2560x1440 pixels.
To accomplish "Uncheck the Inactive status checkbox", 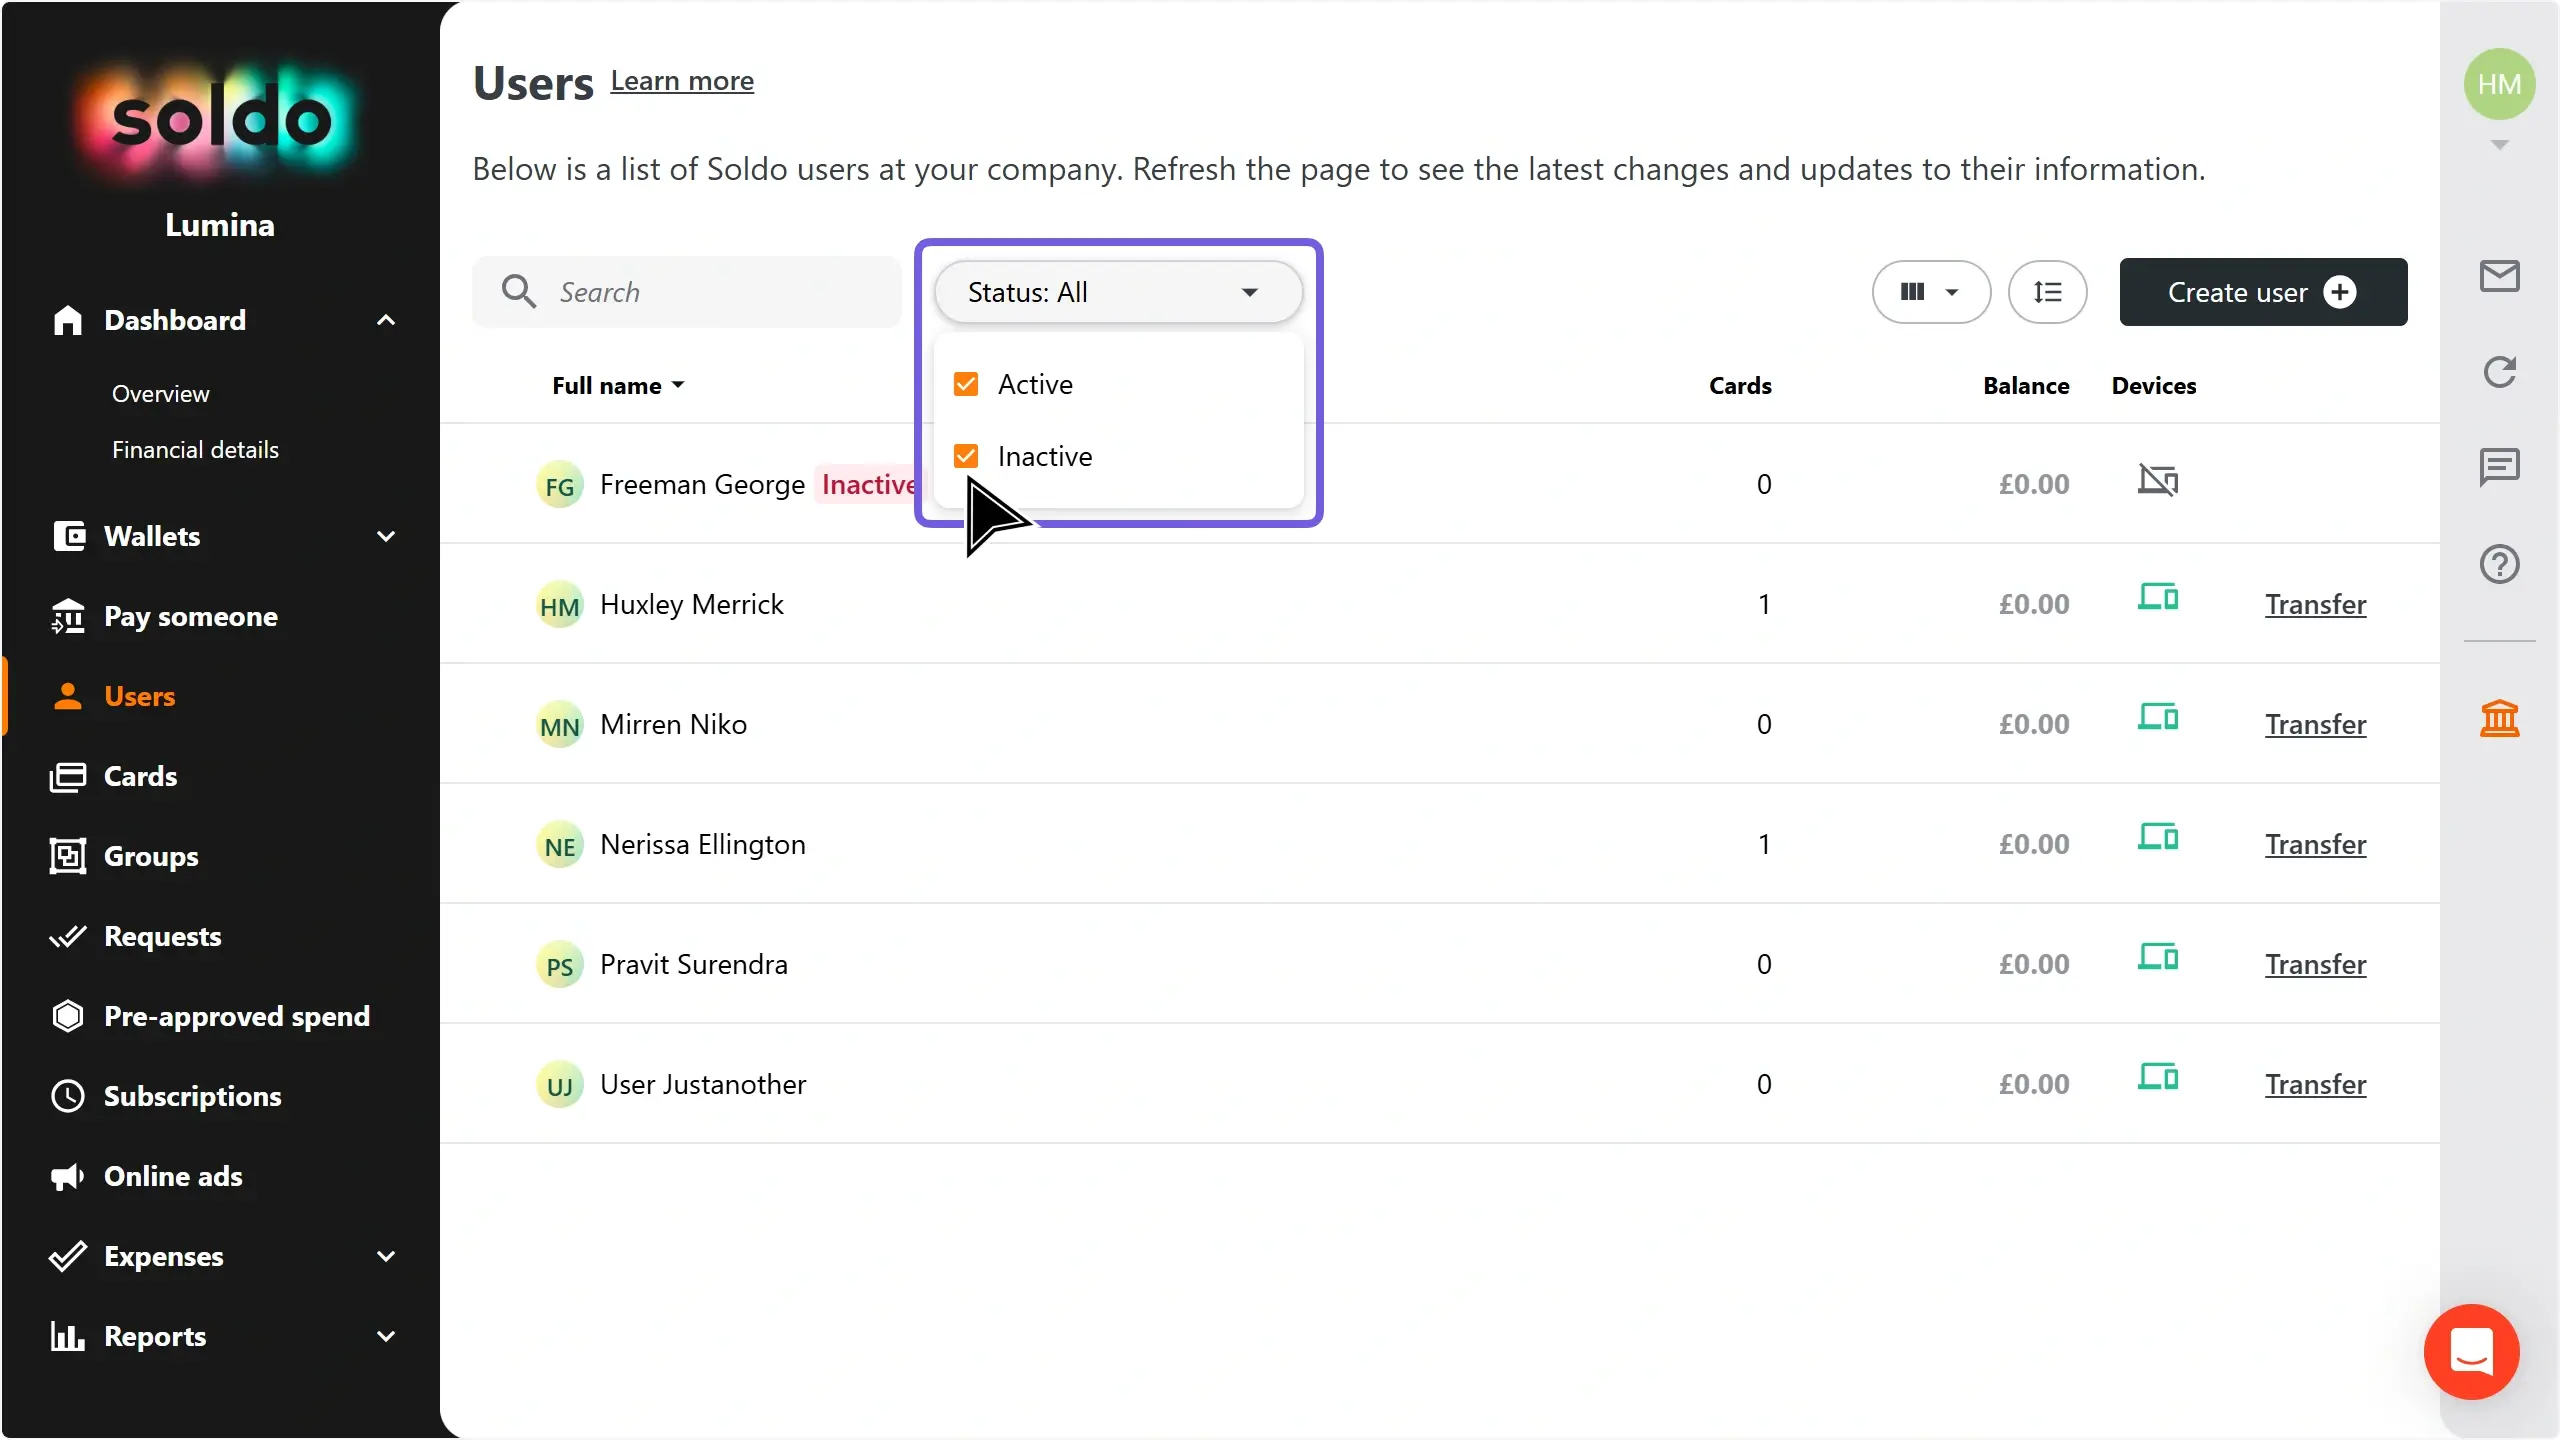I will coord(966,456).
